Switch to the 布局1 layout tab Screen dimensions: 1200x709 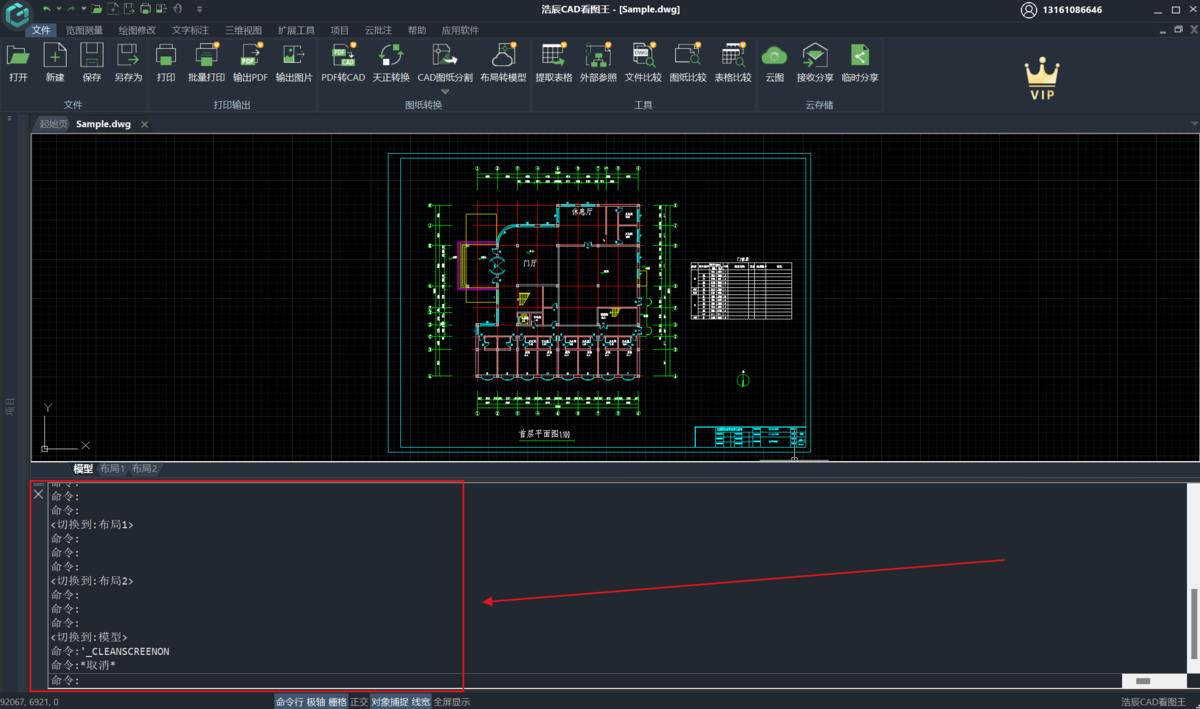coord(112,469)
